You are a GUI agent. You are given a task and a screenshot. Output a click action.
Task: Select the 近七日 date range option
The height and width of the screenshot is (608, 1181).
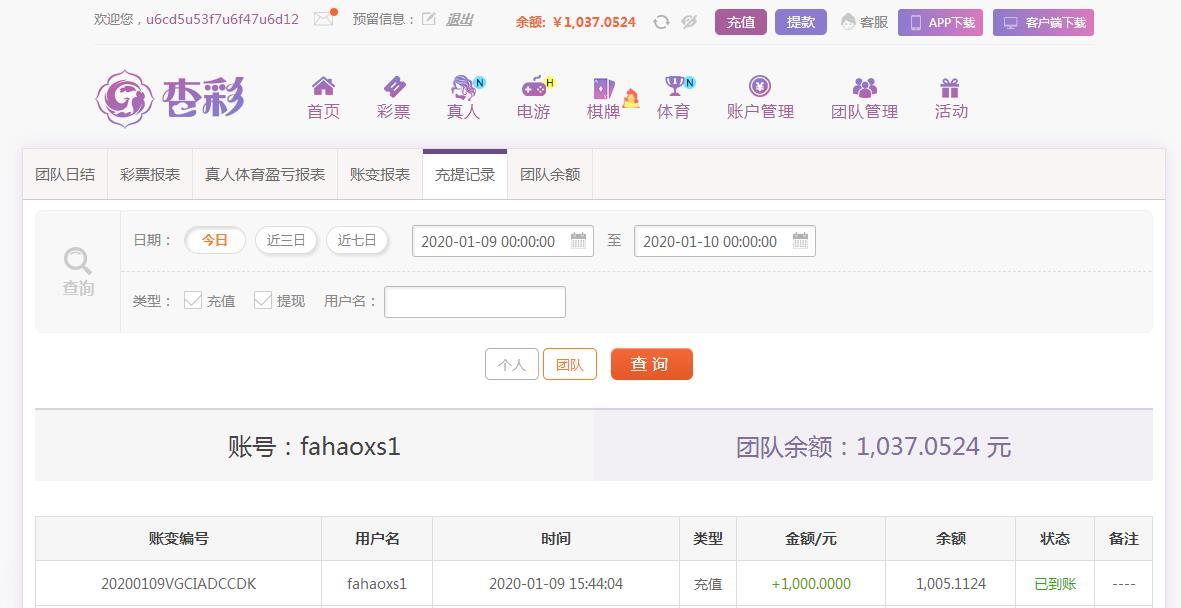(357, 240)
